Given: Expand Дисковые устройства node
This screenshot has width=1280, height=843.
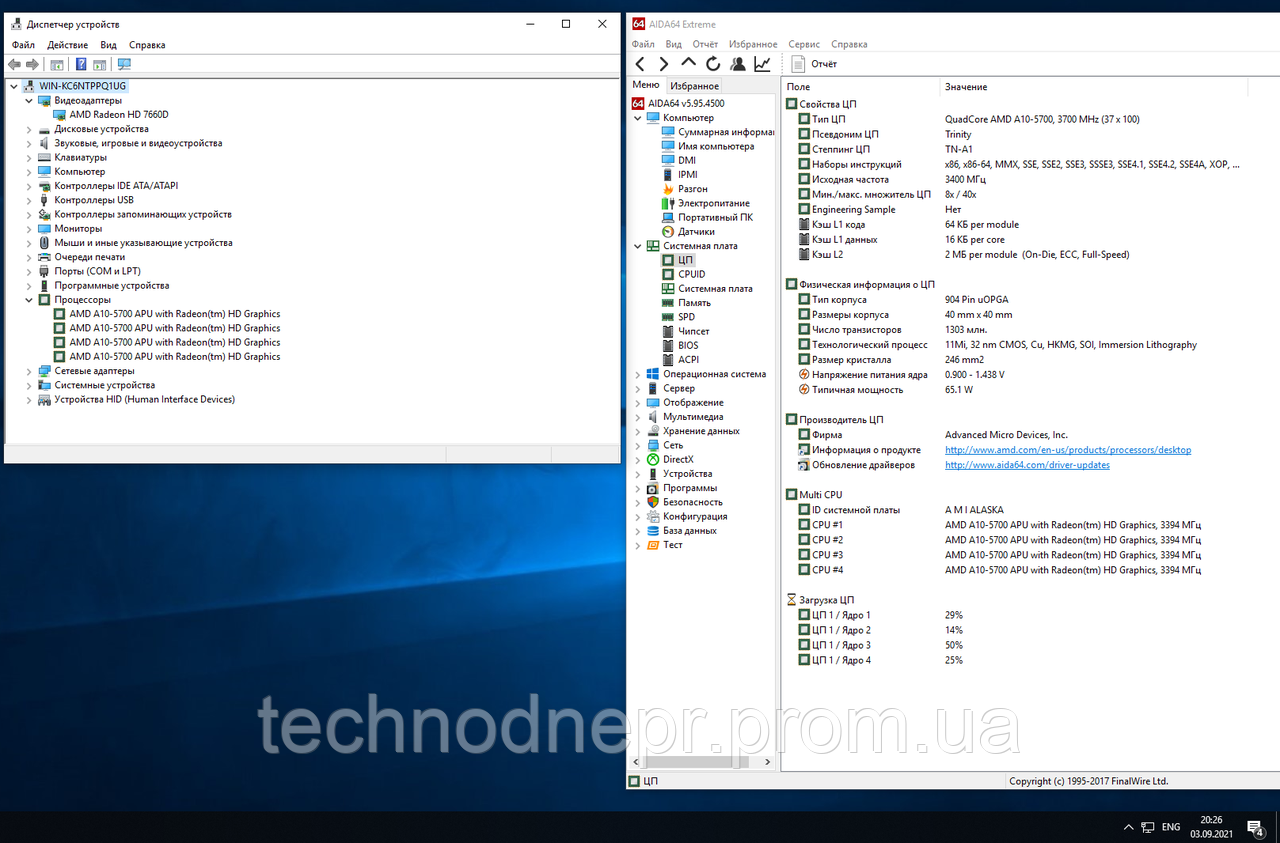Looking at the screenshot, I should click(x=29, y=129).
